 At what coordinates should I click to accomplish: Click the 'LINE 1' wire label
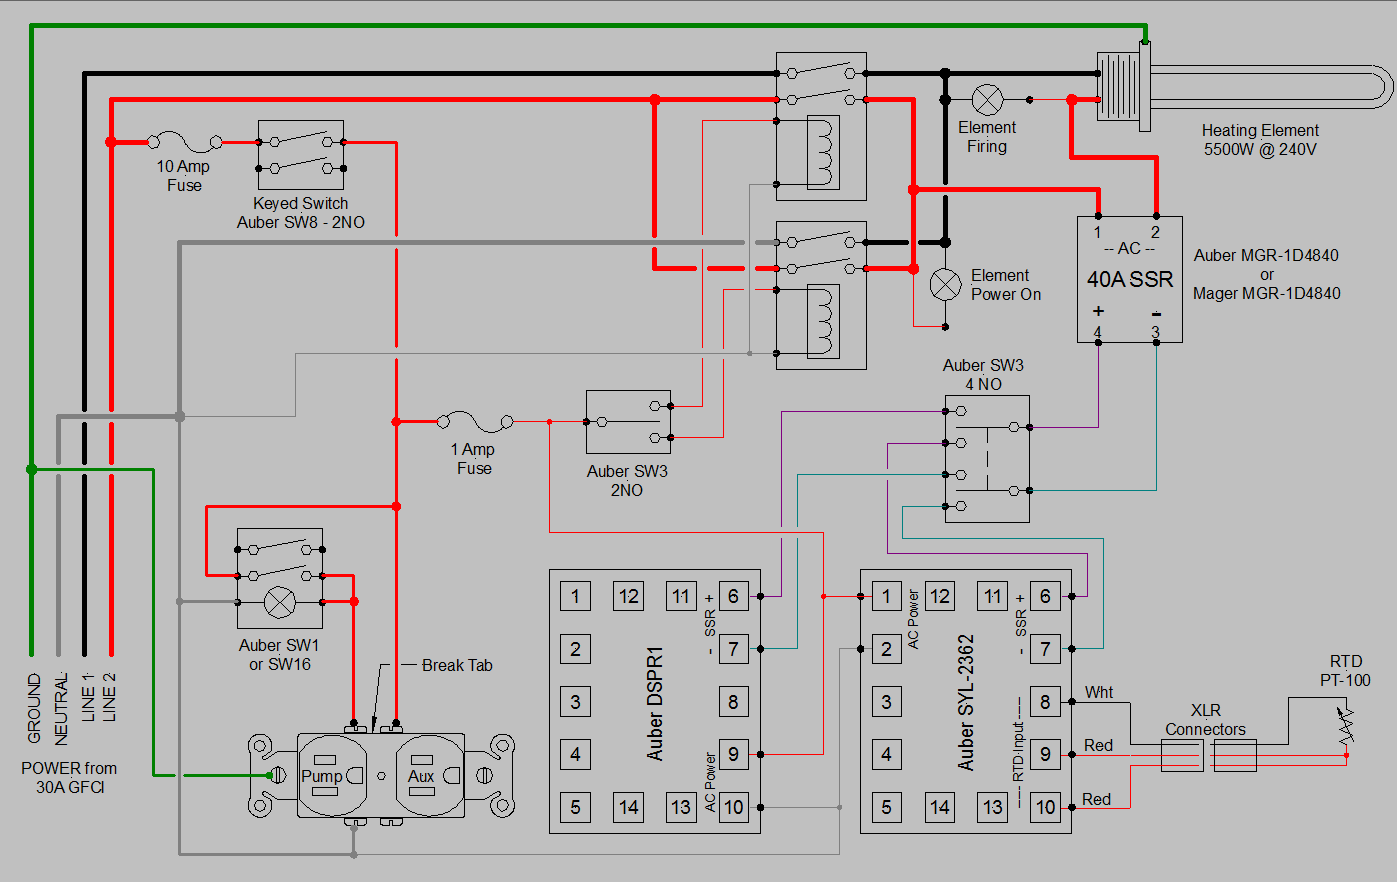pos(88,697)
